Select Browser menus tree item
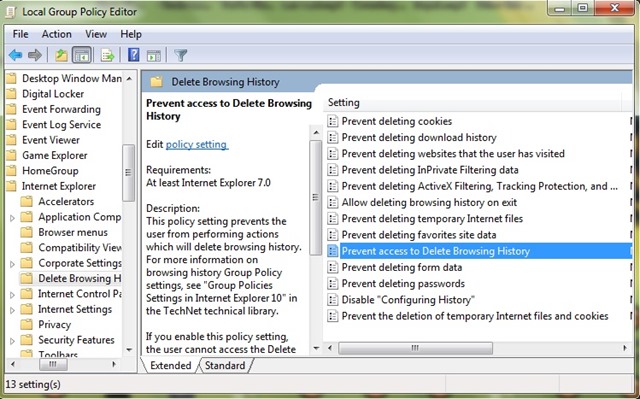The height and width of the screenshot is (399, 640). [x=73, y=232]
